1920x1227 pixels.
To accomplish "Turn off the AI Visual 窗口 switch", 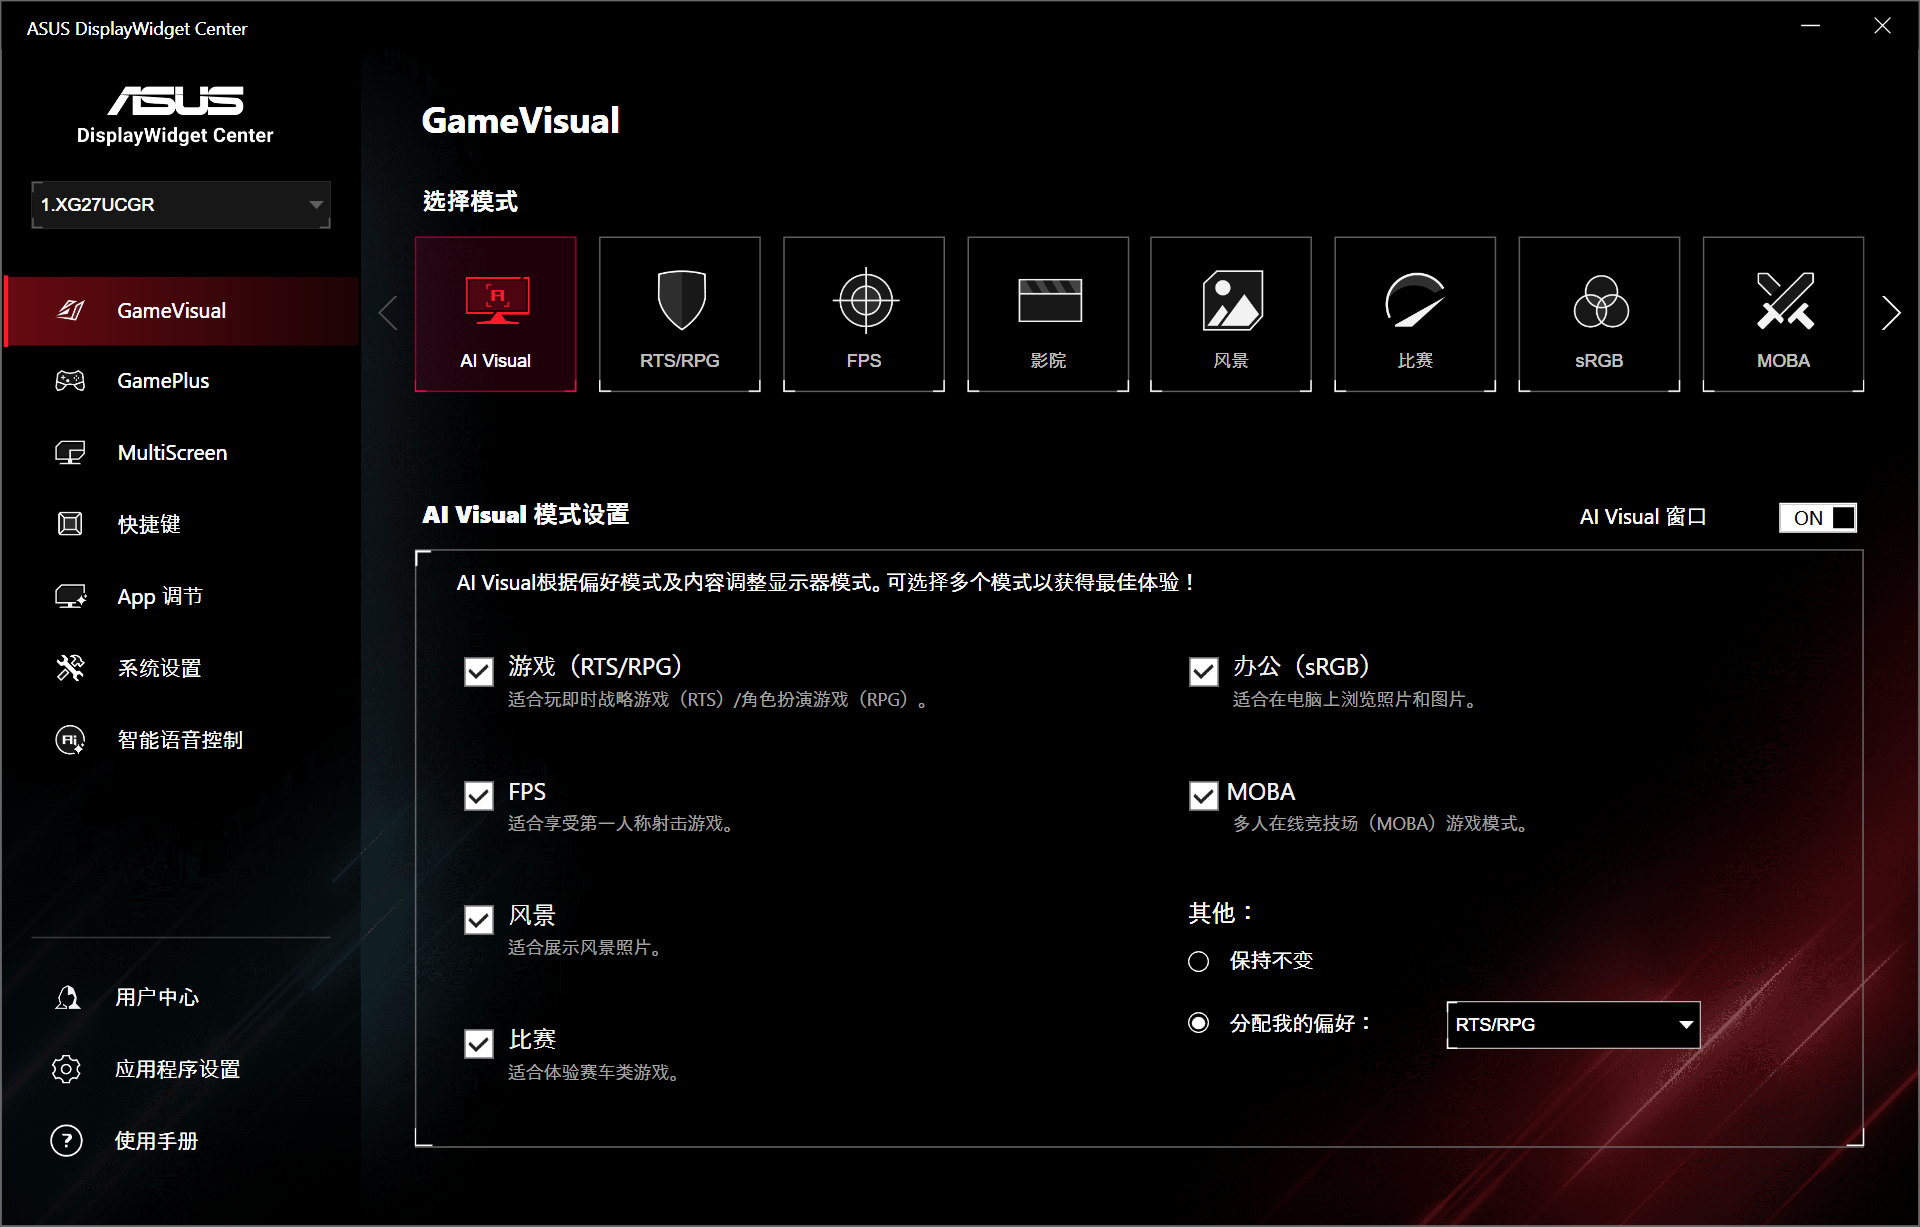I will point(1817,517).
